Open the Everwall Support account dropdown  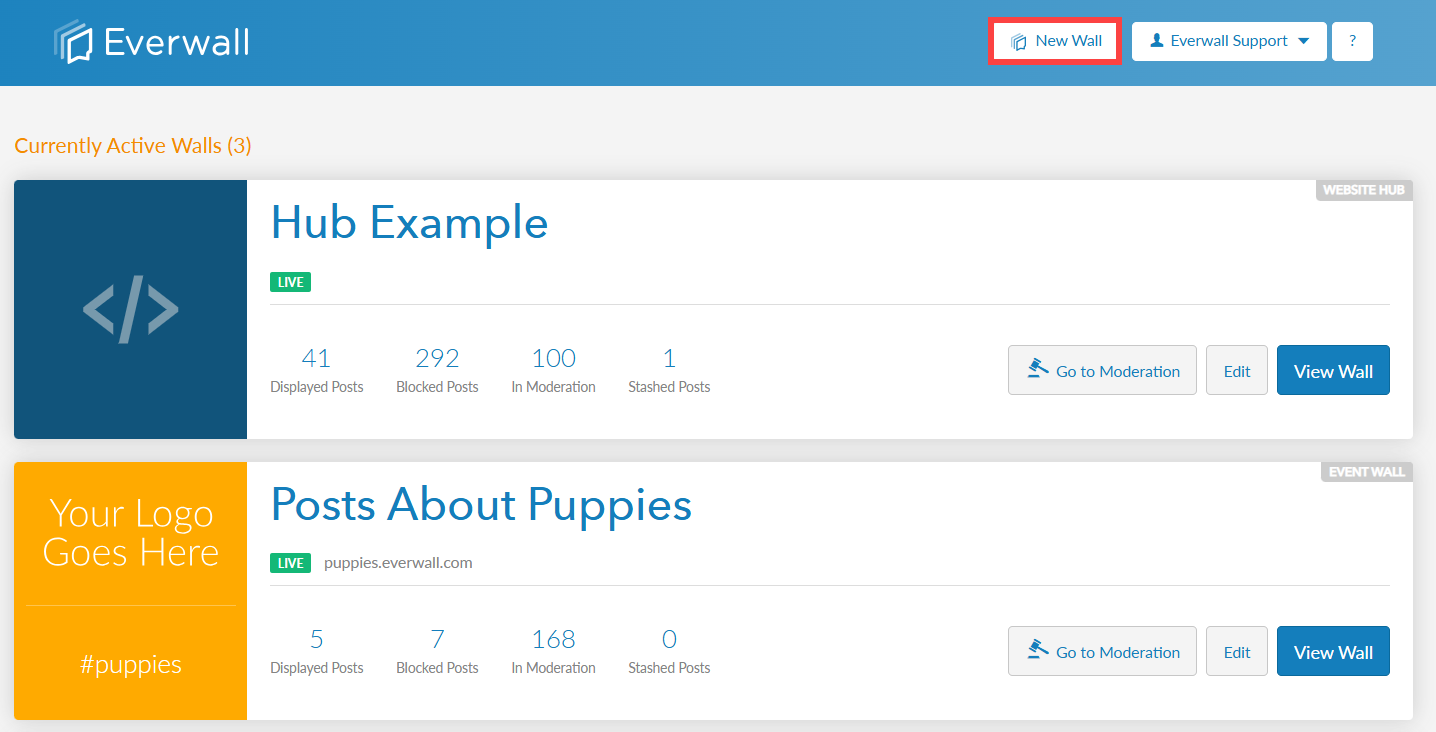[1229, 41]
